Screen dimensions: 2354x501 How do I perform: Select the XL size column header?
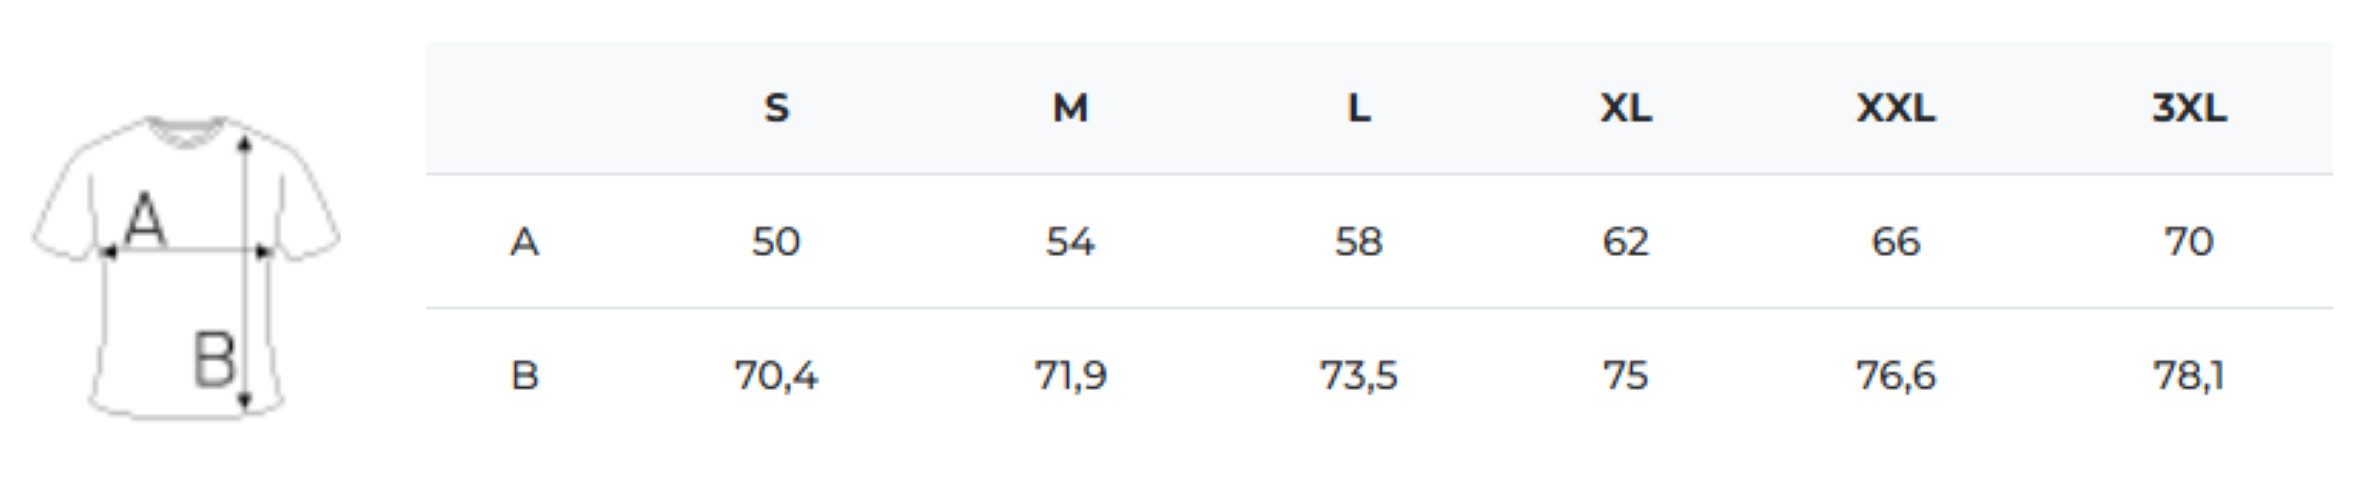1626,108
